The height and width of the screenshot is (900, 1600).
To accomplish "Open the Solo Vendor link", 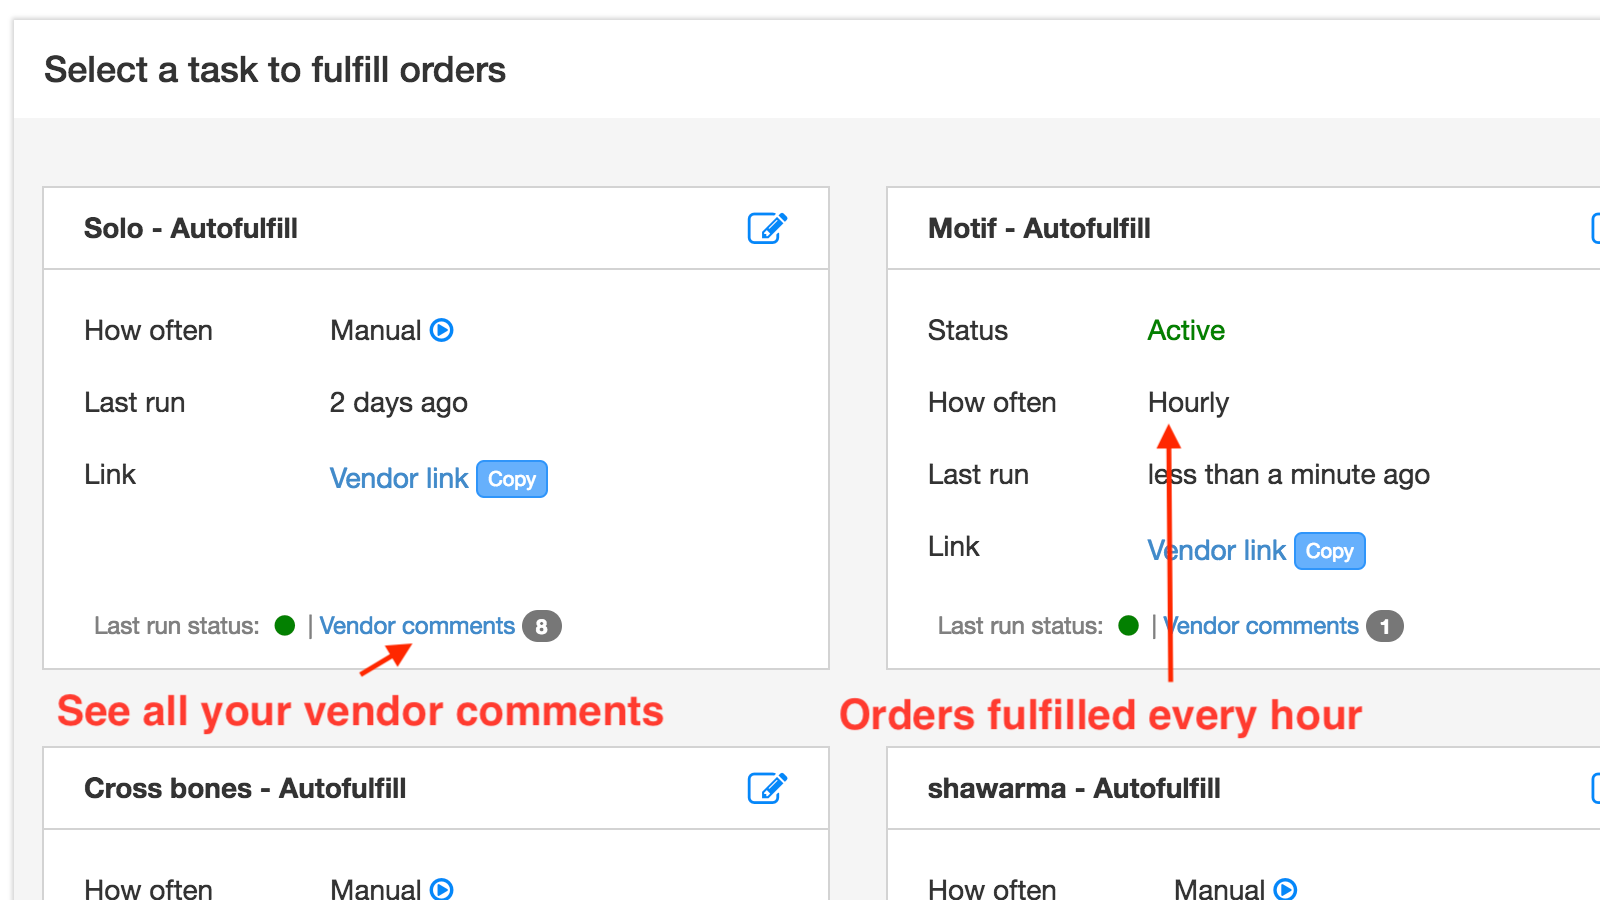I will click(x=399, y=479).
